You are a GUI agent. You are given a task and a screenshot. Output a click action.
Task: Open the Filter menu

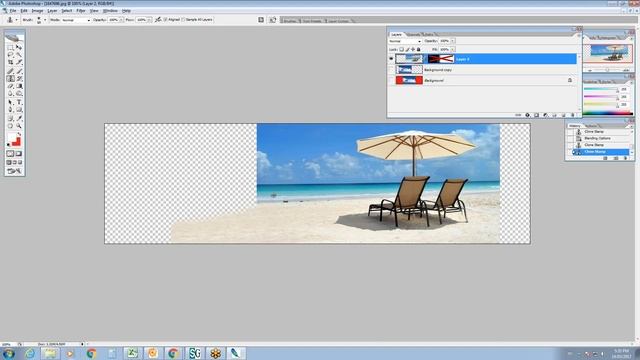click(81, 11)
